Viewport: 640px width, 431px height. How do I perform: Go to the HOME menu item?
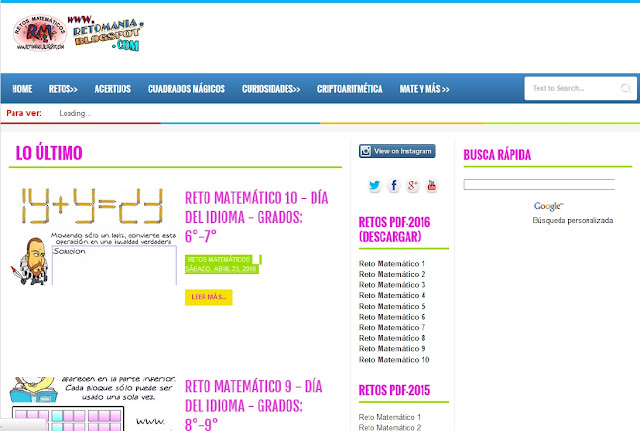point(22,89)
